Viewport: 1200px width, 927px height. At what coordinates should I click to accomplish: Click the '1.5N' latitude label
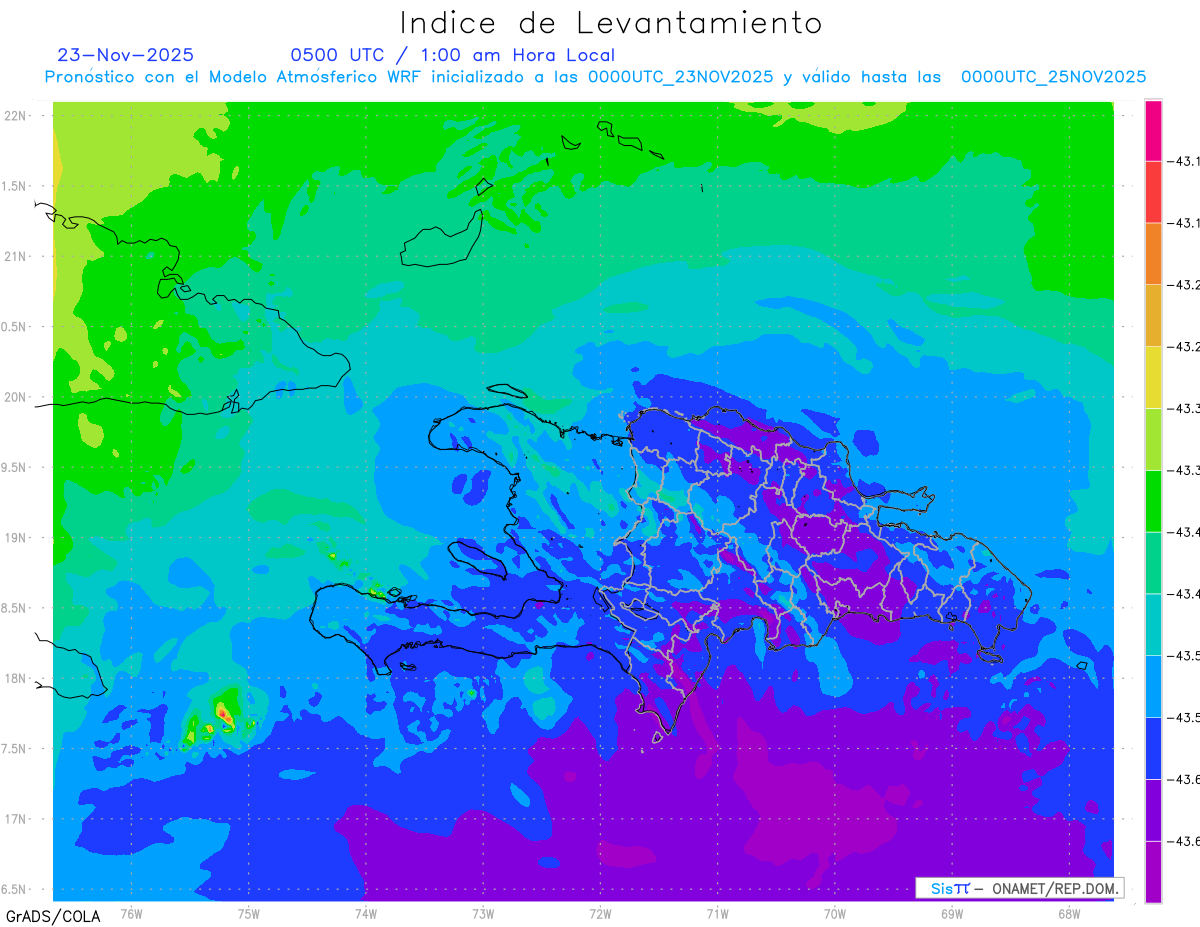pyautogui.click(x=14, y=186)
